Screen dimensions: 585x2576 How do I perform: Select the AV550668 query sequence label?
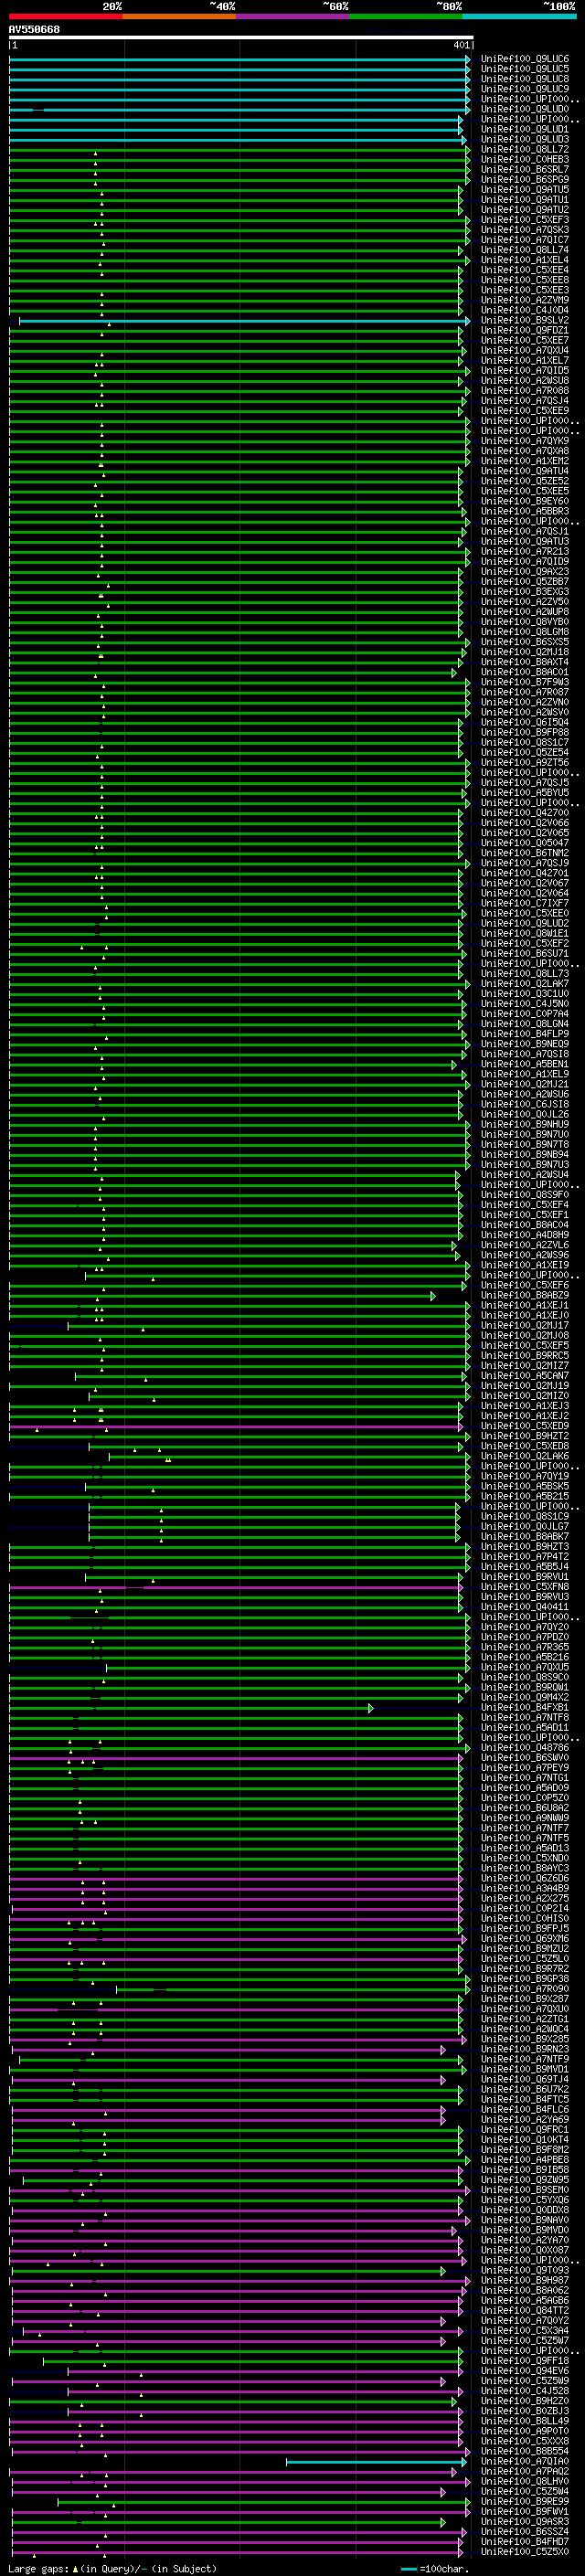[x=34, y=30]
